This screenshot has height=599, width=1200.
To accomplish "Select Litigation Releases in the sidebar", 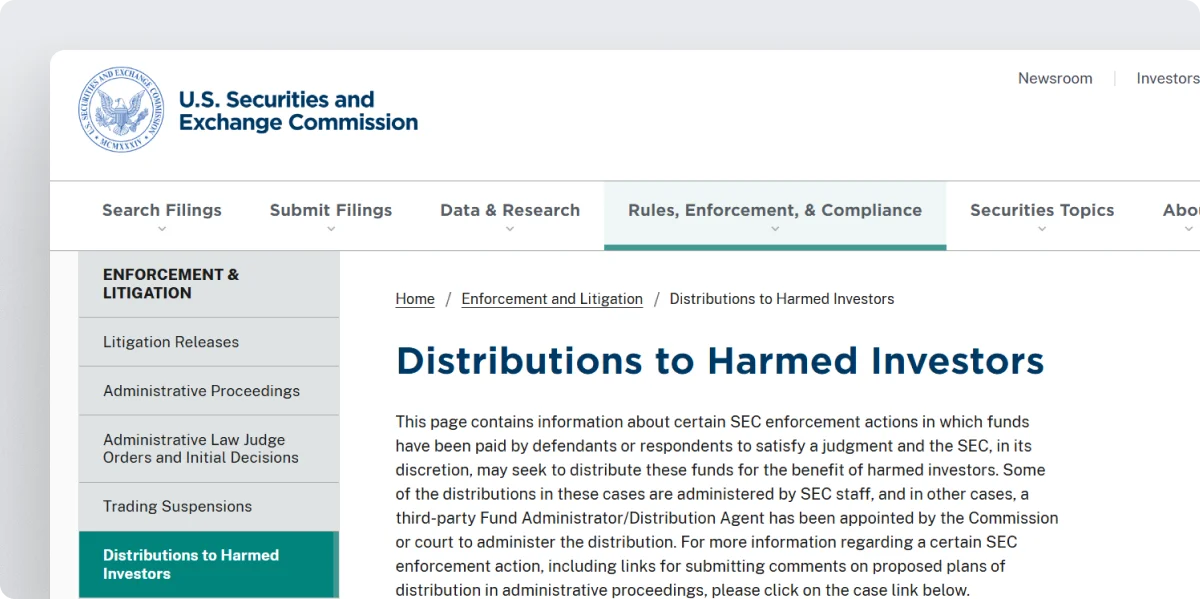I will 171,341.
